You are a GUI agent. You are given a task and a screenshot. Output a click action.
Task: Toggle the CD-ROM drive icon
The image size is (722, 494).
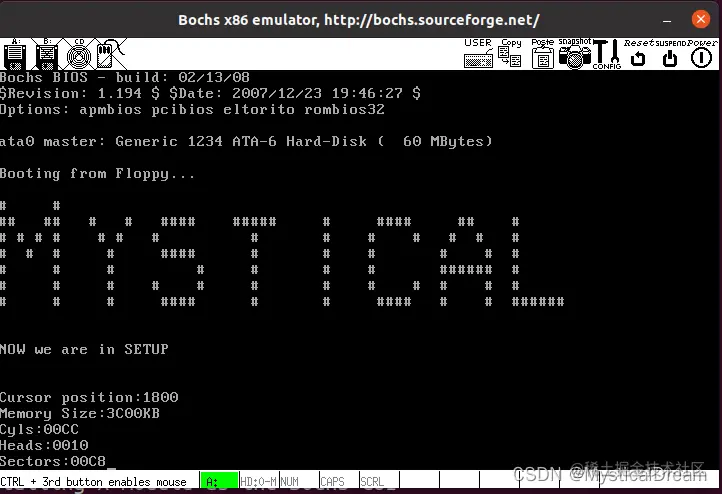click(79, 54)
